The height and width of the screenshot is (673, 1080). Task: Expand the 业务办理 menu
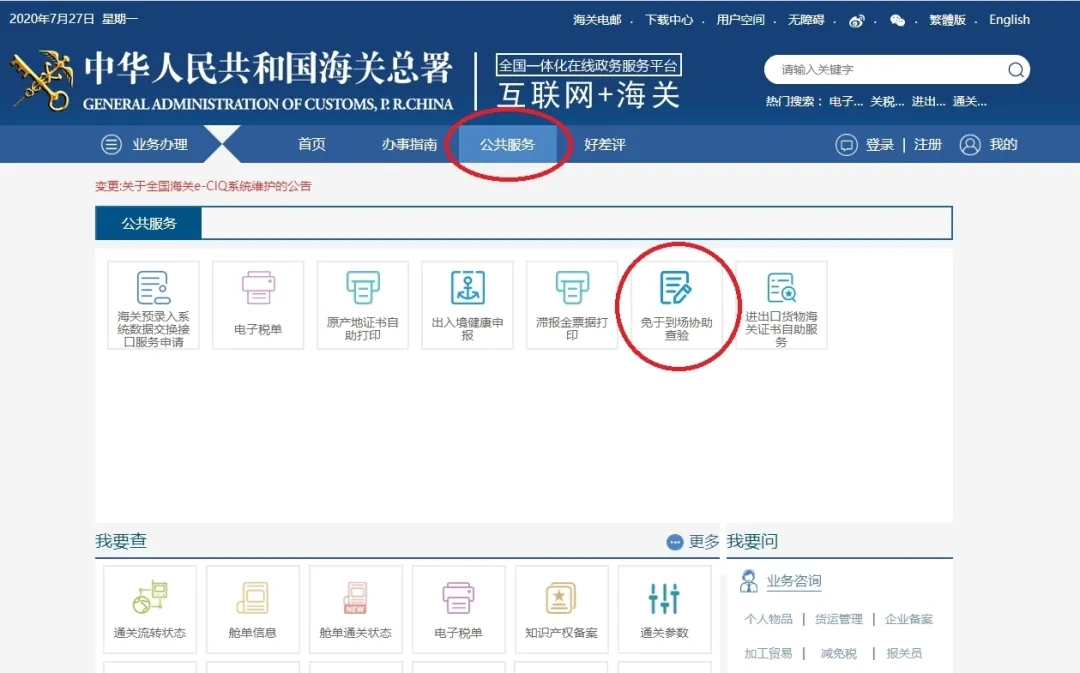click(146, 145)
